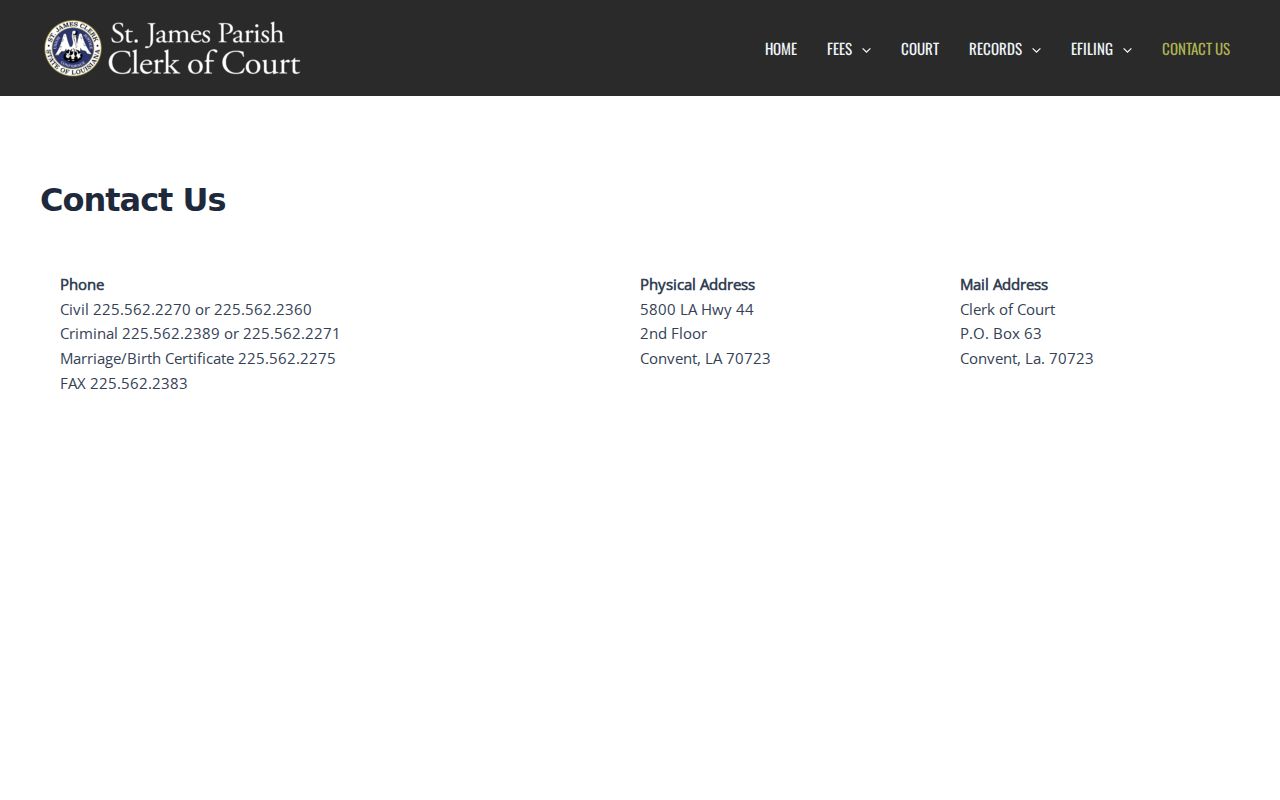Select the 2nd Floor address line
This screenshot has width=1280, height=800.
tap(673, 334)
